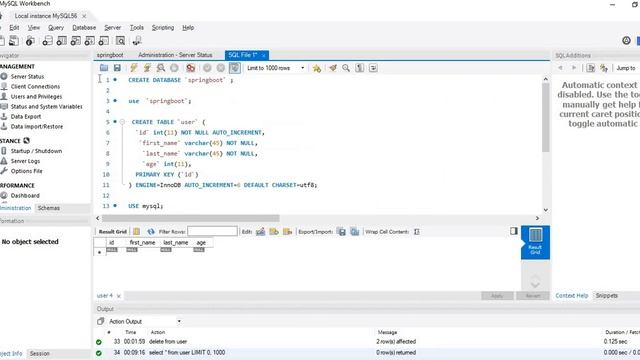The height and width of the screenshot is (360, 640).
Task: Toggle Wrap Cell Content
Action: tap(417, 231)
